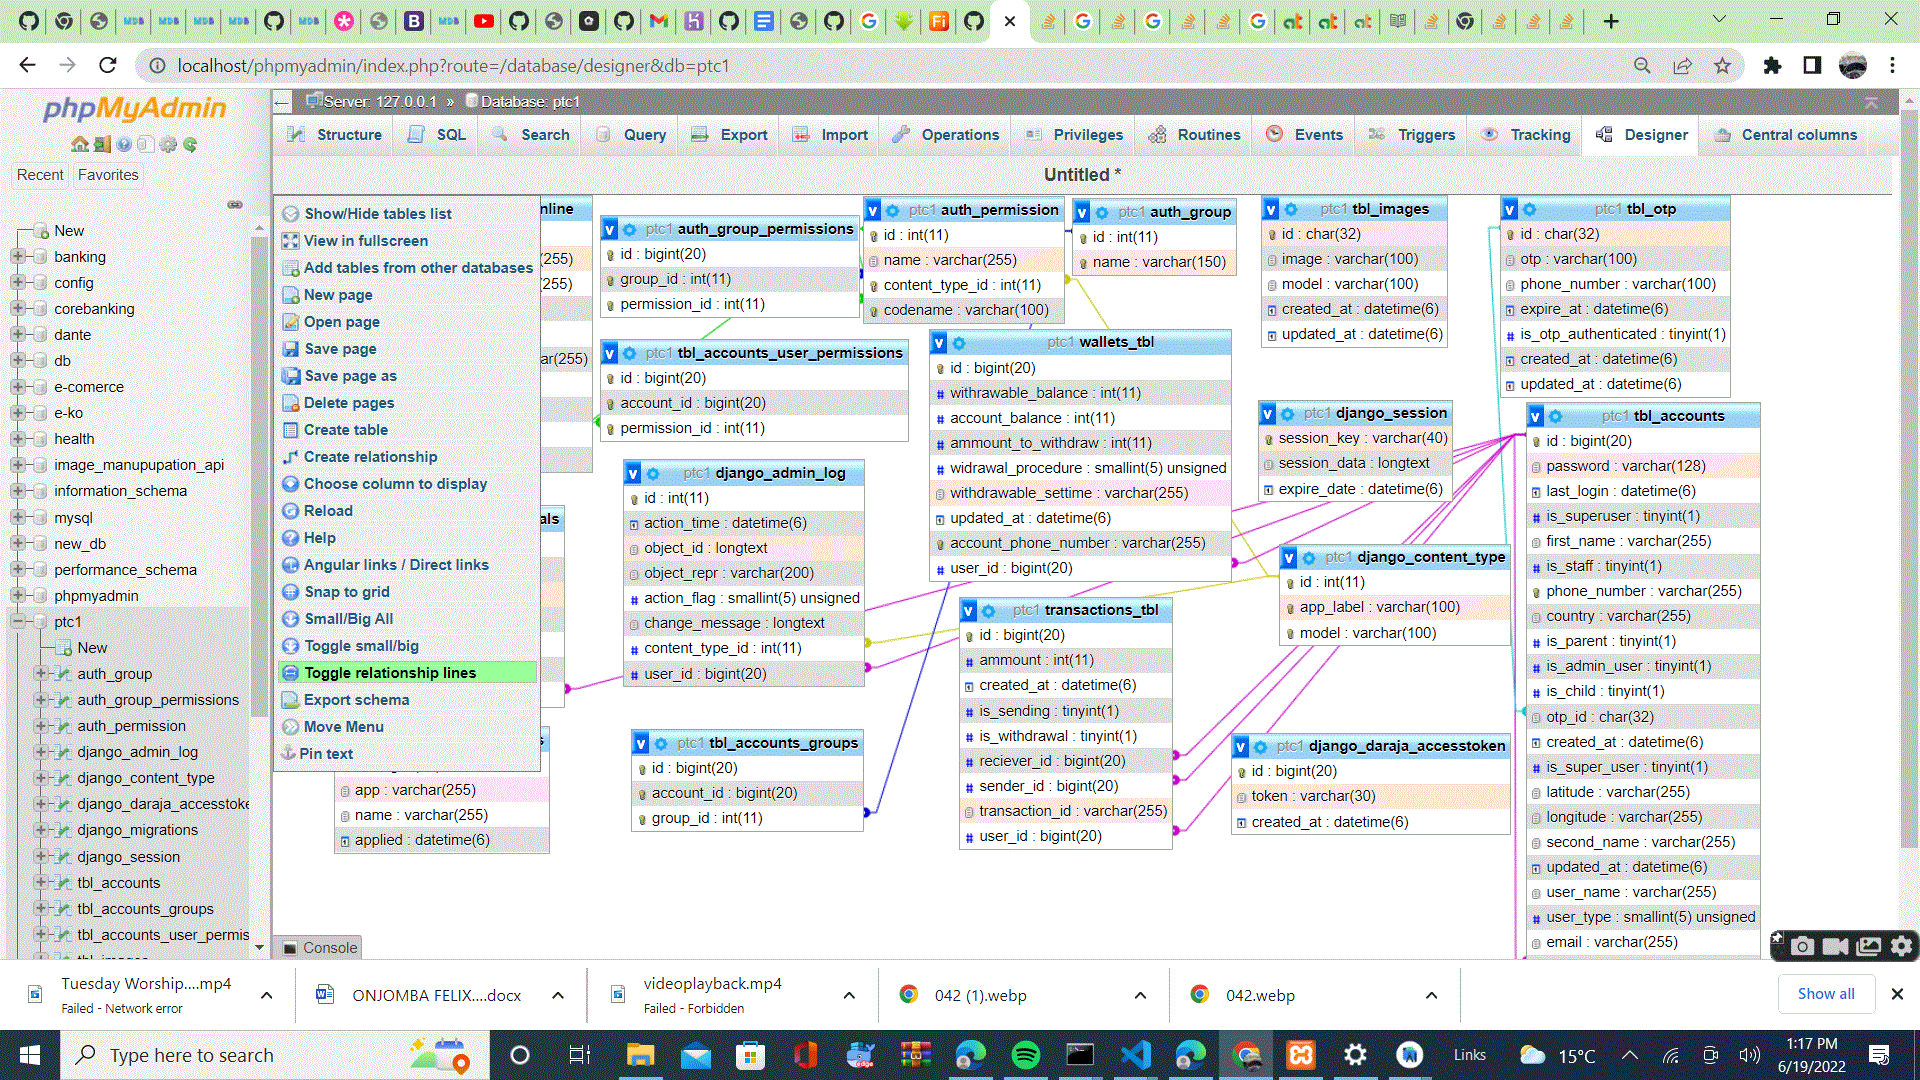The image size is (1920, 1080).
Task: Click View in fullscreen button
Action: [367, 240]
